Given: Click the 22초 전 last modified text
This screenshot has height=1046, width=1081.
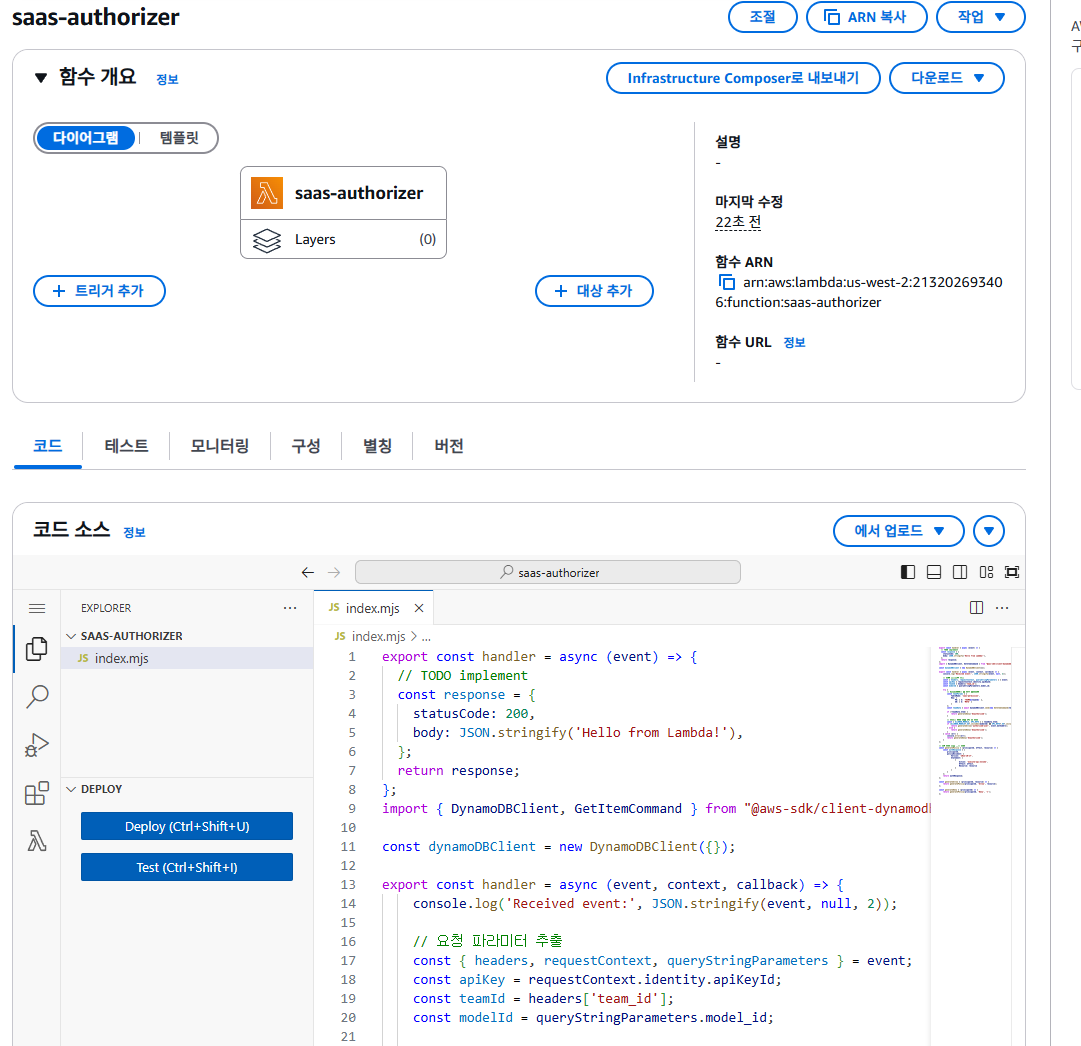Looking at the screenshot, I should 738,222.
